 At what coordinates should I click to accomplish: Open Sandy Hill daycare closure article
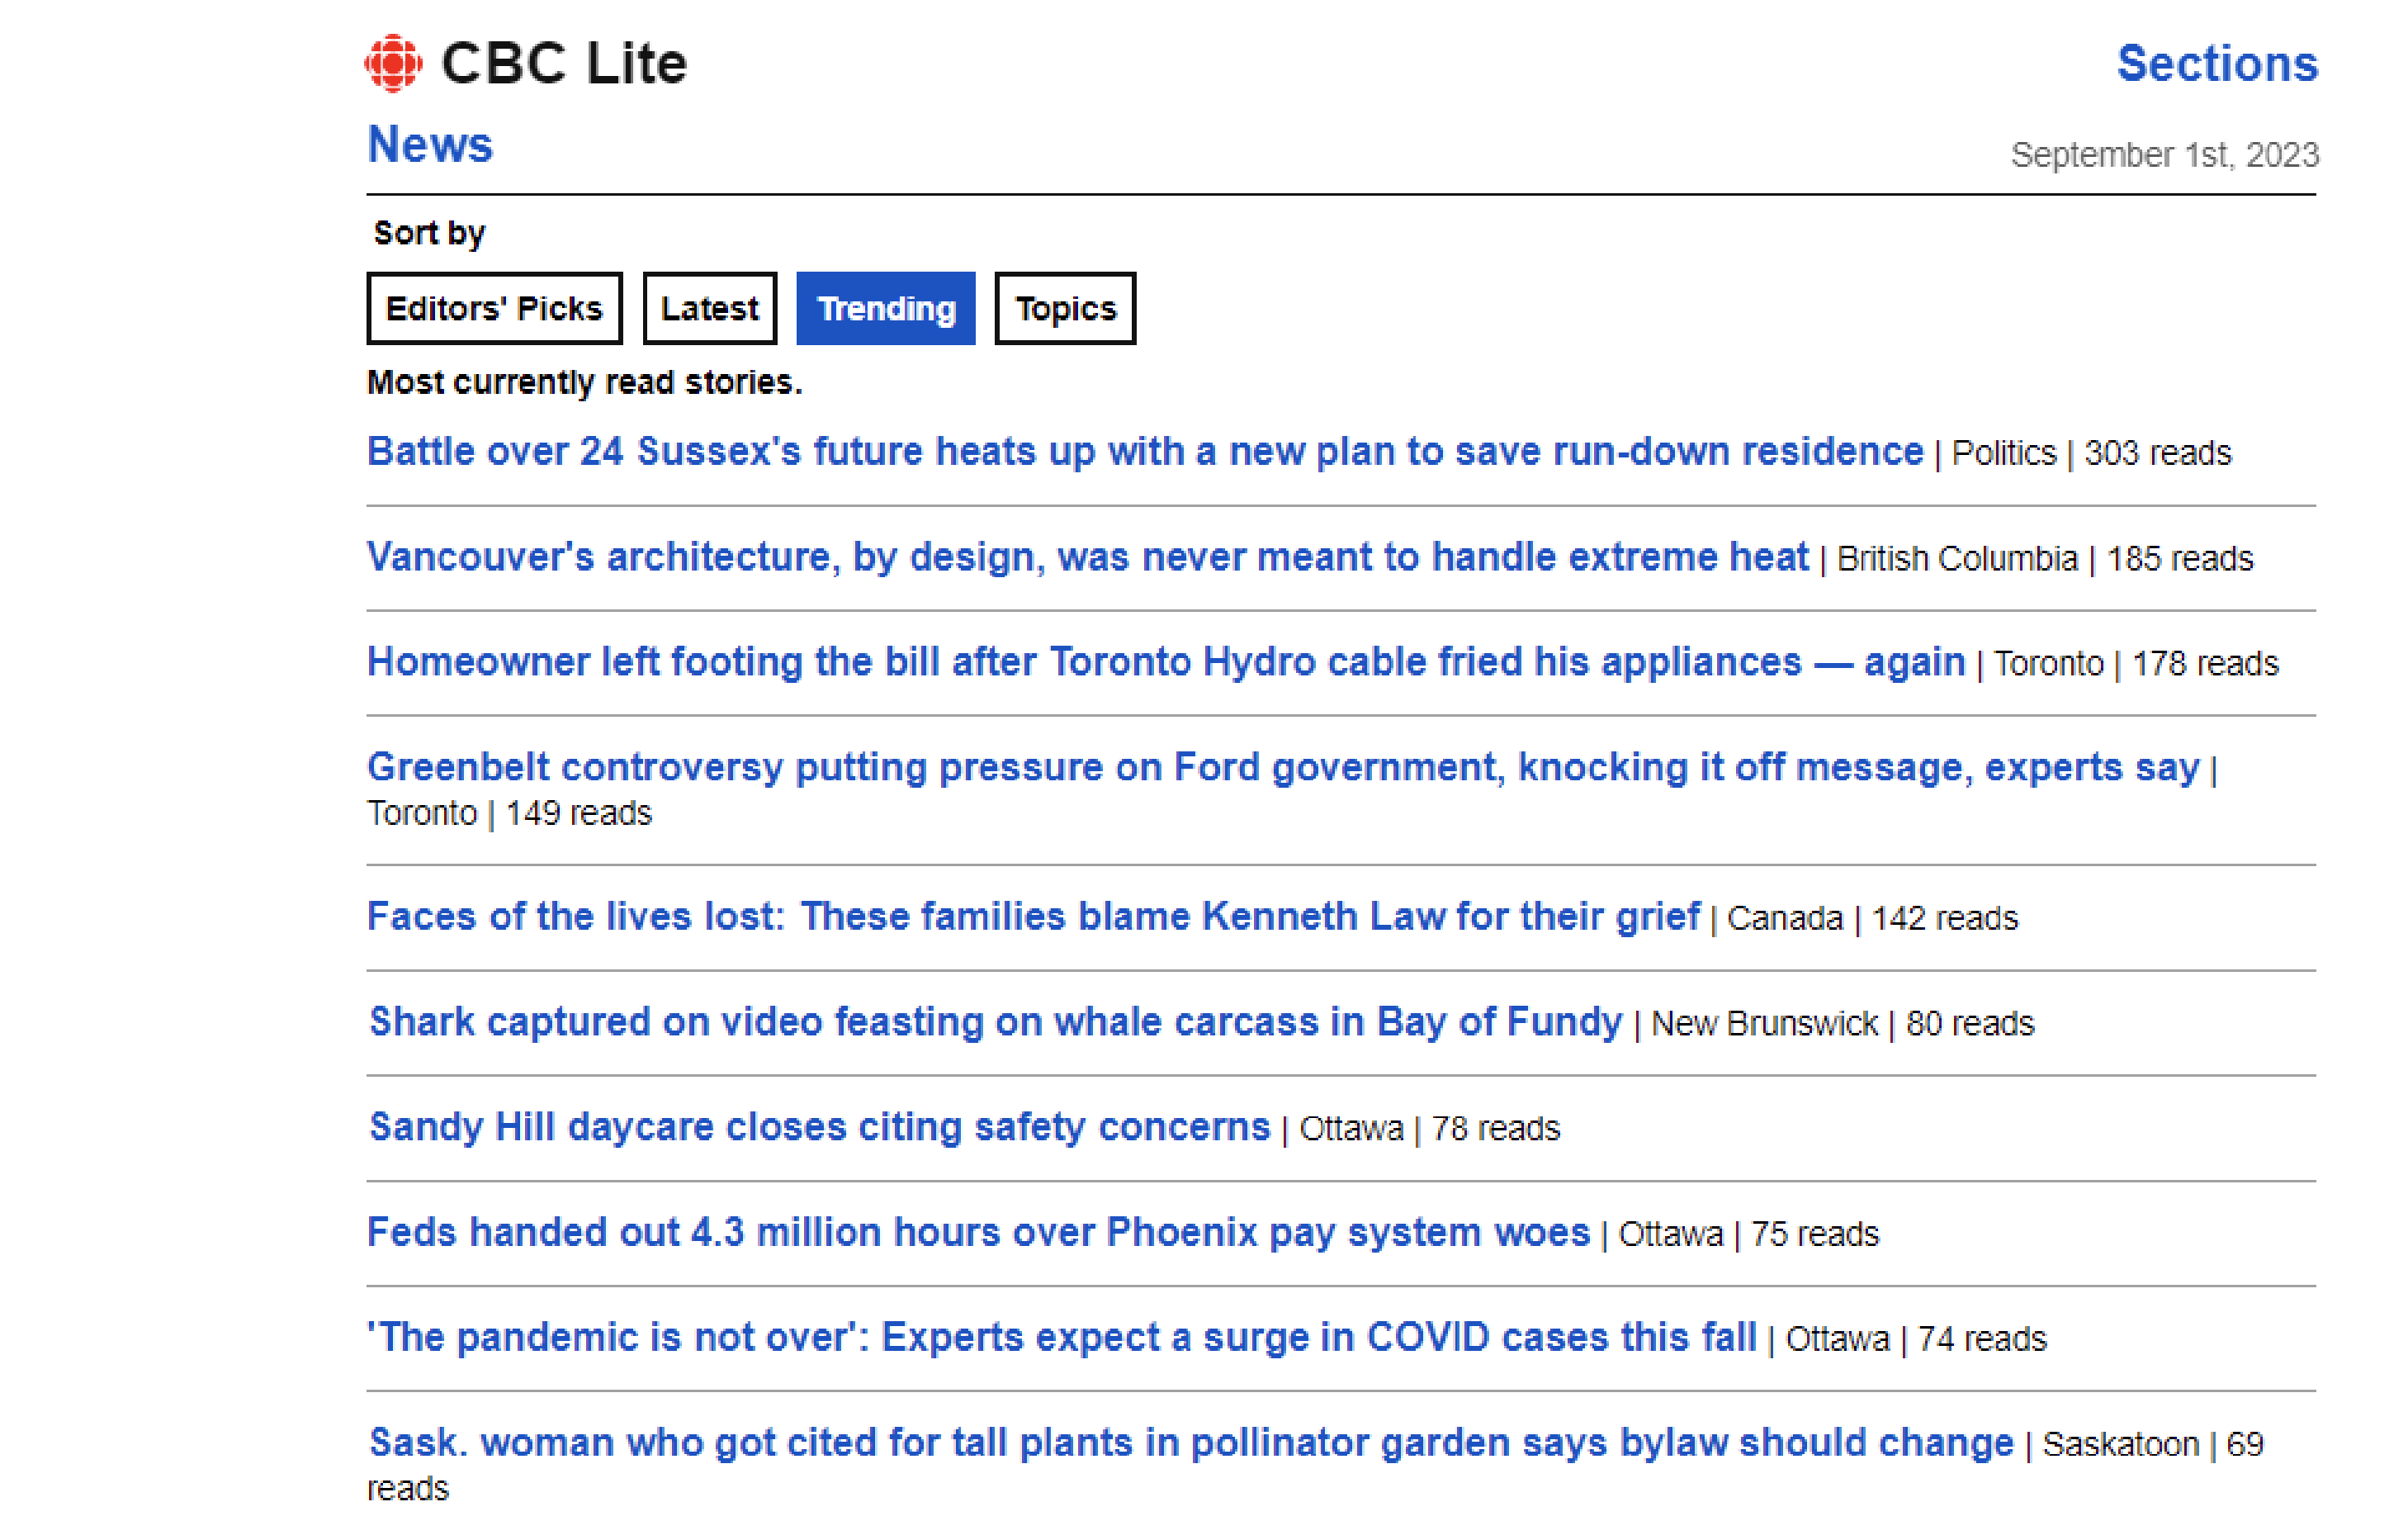pos(819,1127)
